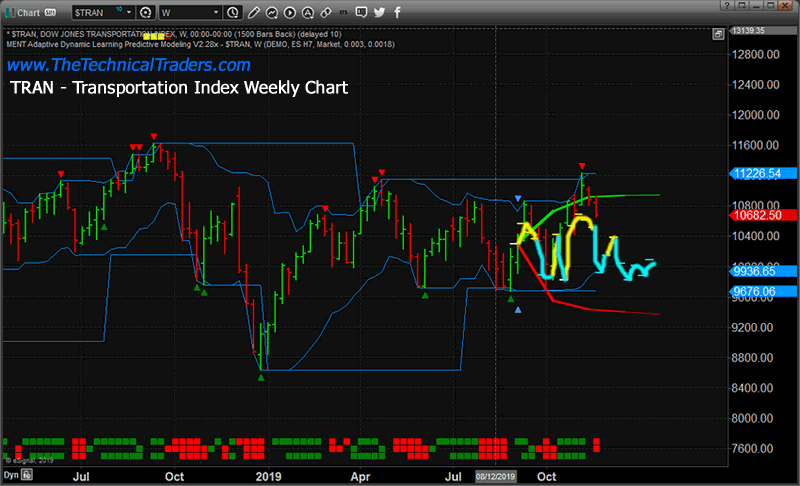800x486 pixels.
Task: Open the alerts 'A' icon
Action: (x=308, y=12)
